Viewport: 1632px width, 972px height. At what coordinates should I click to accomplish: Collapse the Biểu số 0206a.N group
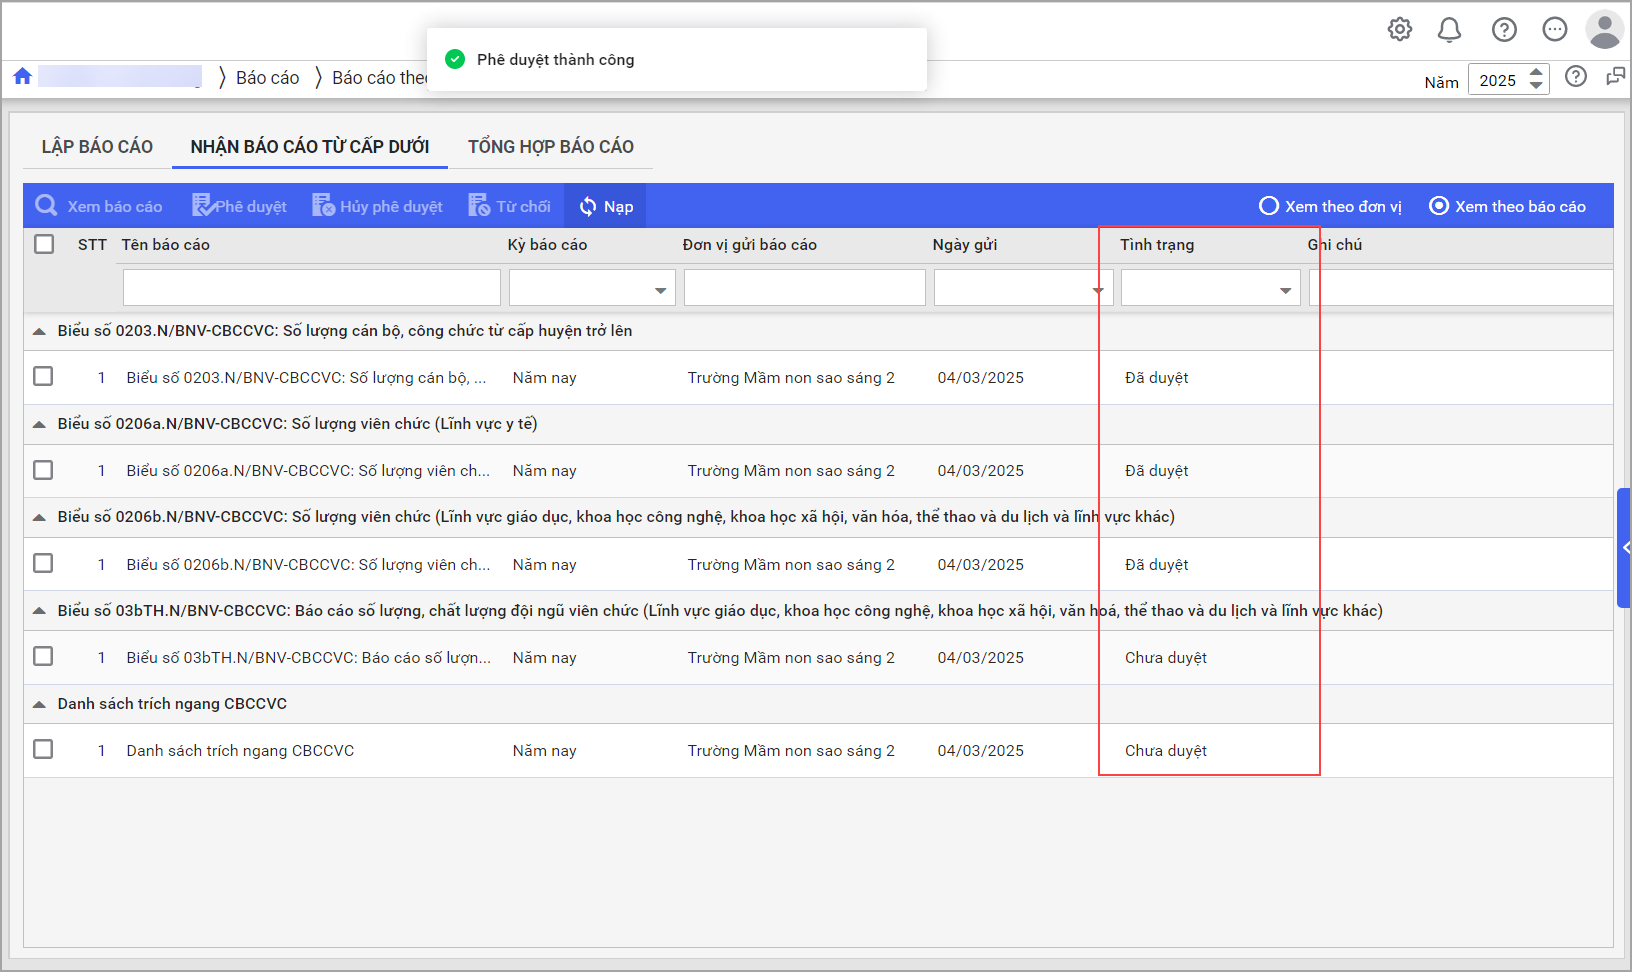pos(39,424)
